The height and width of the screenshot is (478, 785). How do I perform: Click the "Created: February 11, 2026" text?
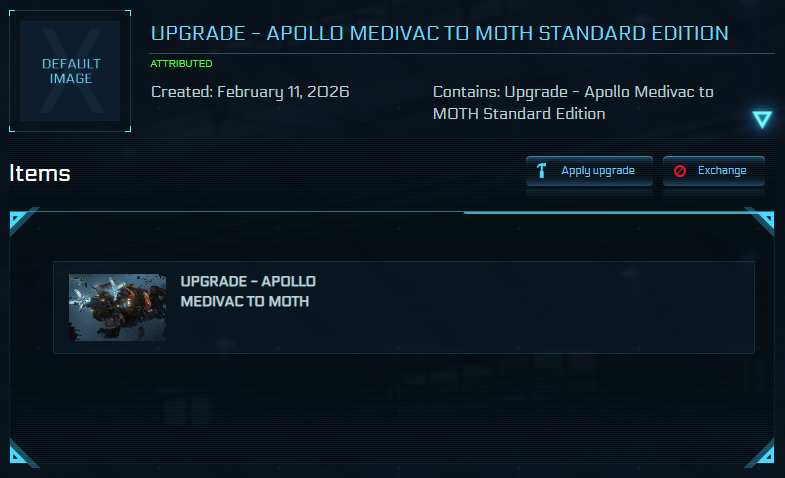pos(250,92)
